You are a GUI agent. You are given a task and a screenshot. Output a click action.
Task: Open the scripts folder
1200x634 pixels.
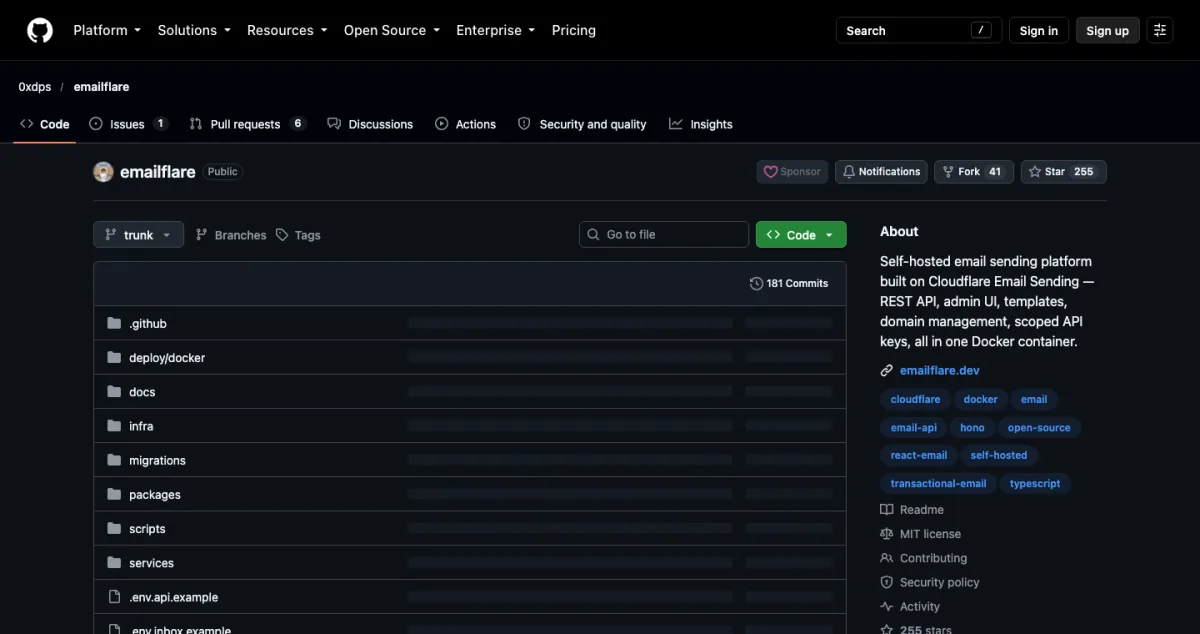(x=147, y=528)
